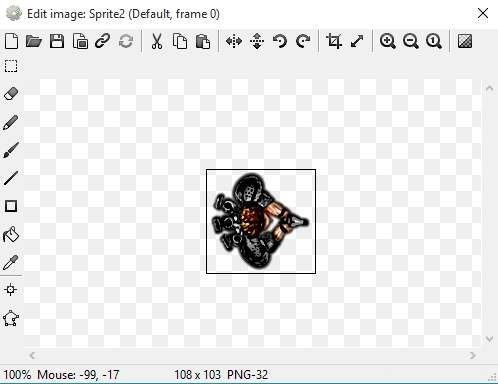
Task: Close the Edit image window
Action: coord(483,13)
